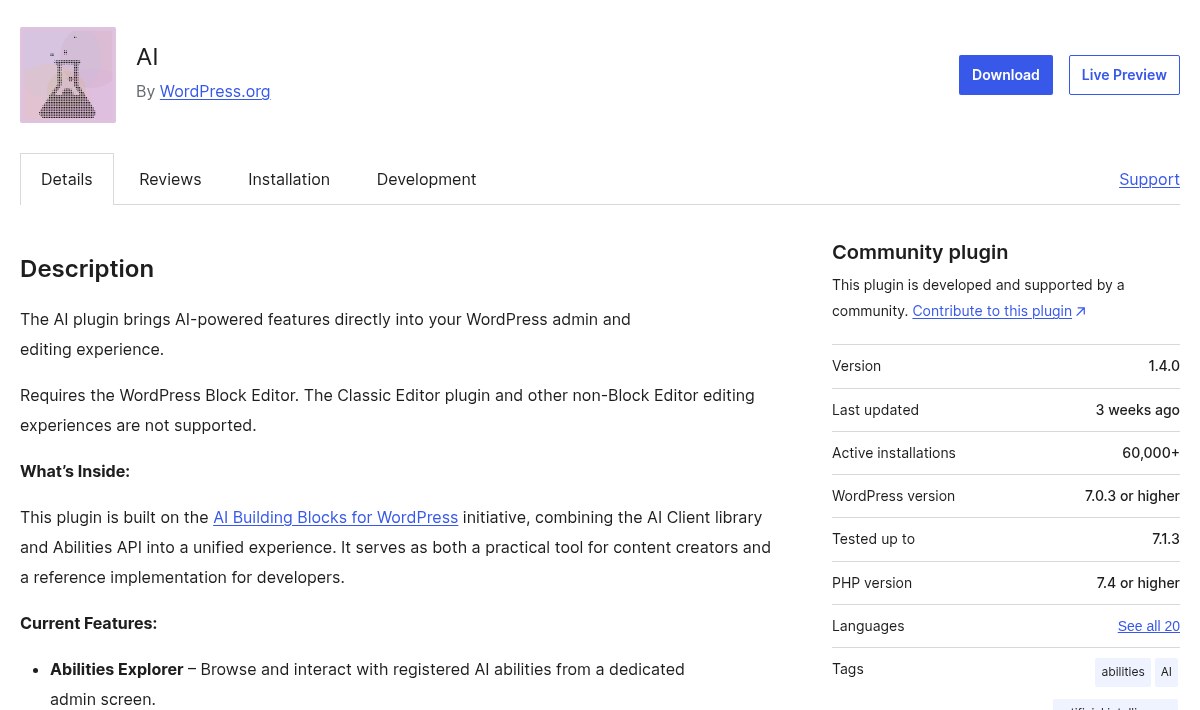This screenshot has width=1200, height=710.
Task: Download the AI plugin
Action: [x=1006, y=75]
